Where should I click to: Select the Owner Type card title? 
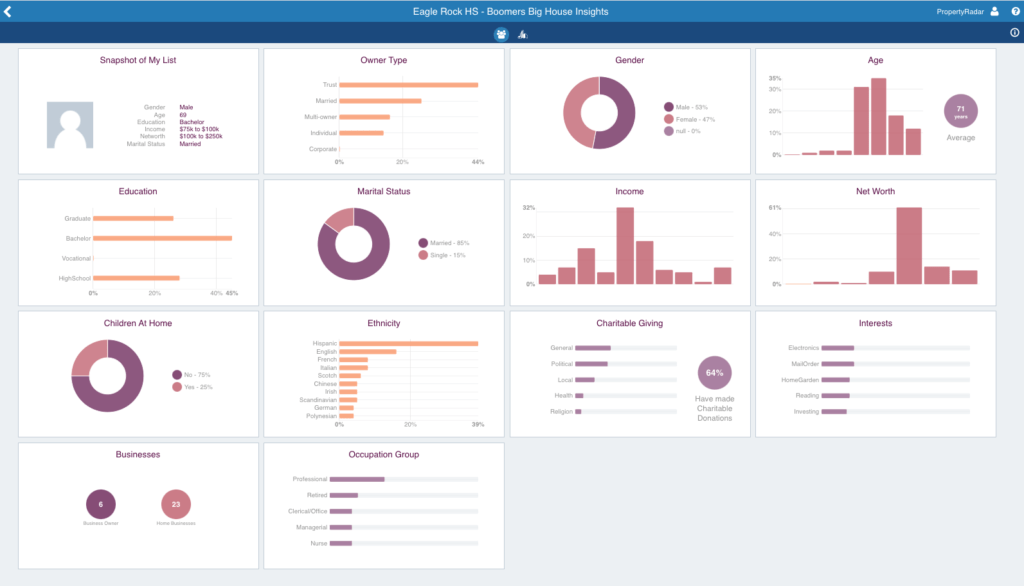(x=384, y=60)
